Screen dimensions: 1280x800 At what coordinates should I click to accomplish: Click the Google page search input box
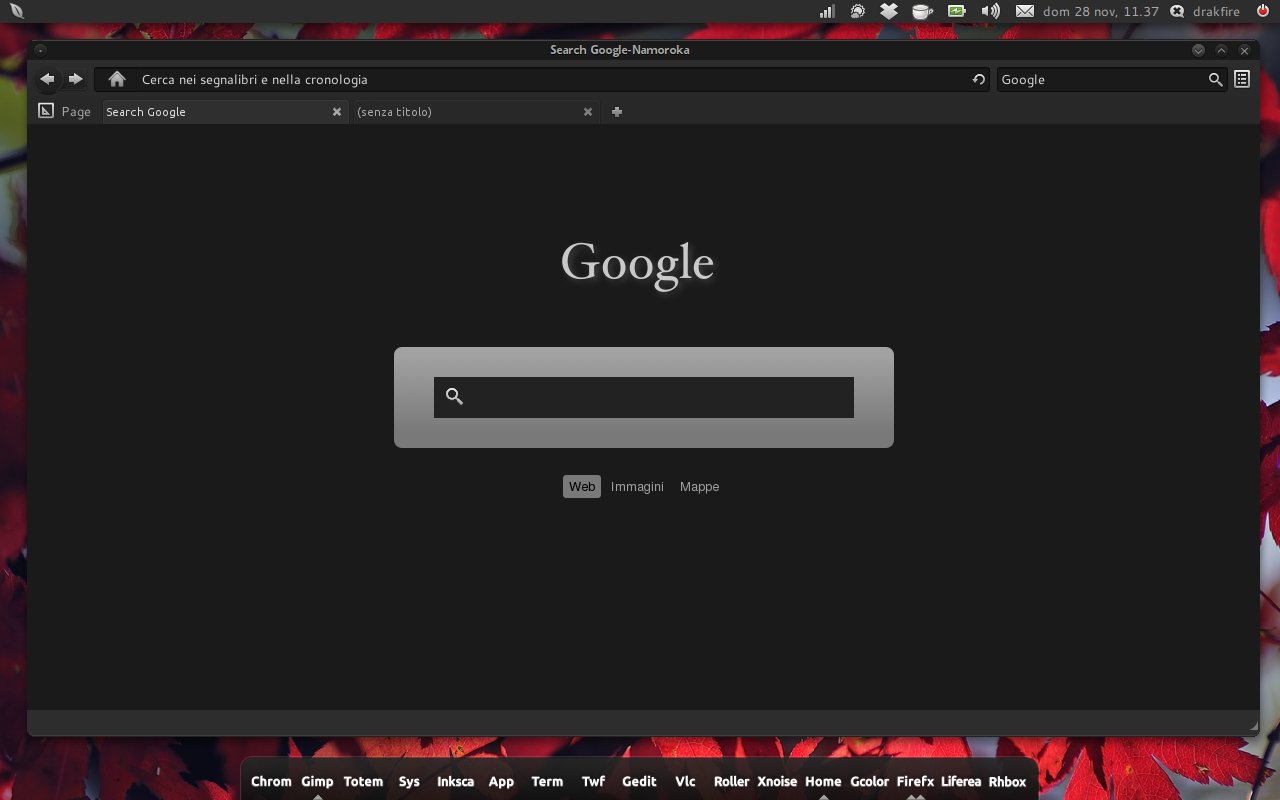click(644, 397)
